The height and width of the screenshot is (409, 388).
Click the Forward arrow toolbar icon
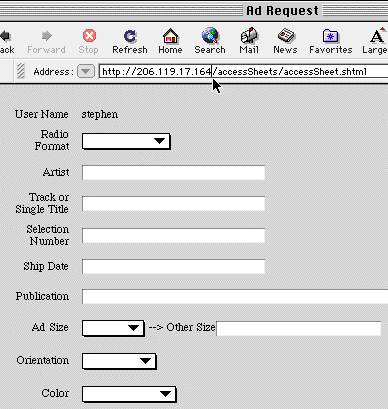coord(47,36)
